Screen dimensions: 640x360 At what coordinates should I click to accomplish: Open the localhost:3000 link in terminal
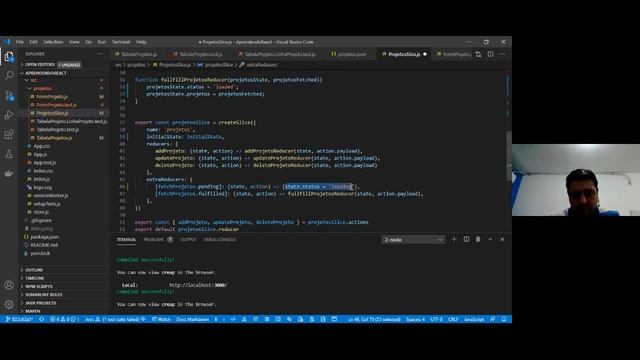[198, 285]
